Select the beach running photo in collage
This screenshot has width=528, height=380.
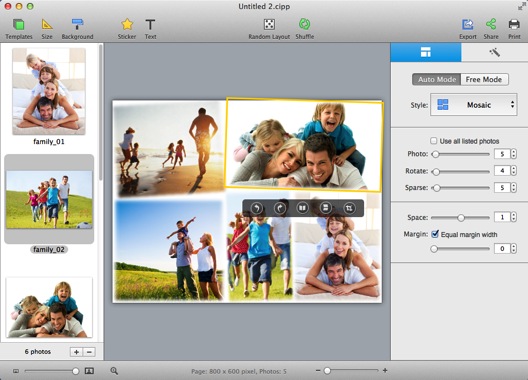(x=169, y=148)
